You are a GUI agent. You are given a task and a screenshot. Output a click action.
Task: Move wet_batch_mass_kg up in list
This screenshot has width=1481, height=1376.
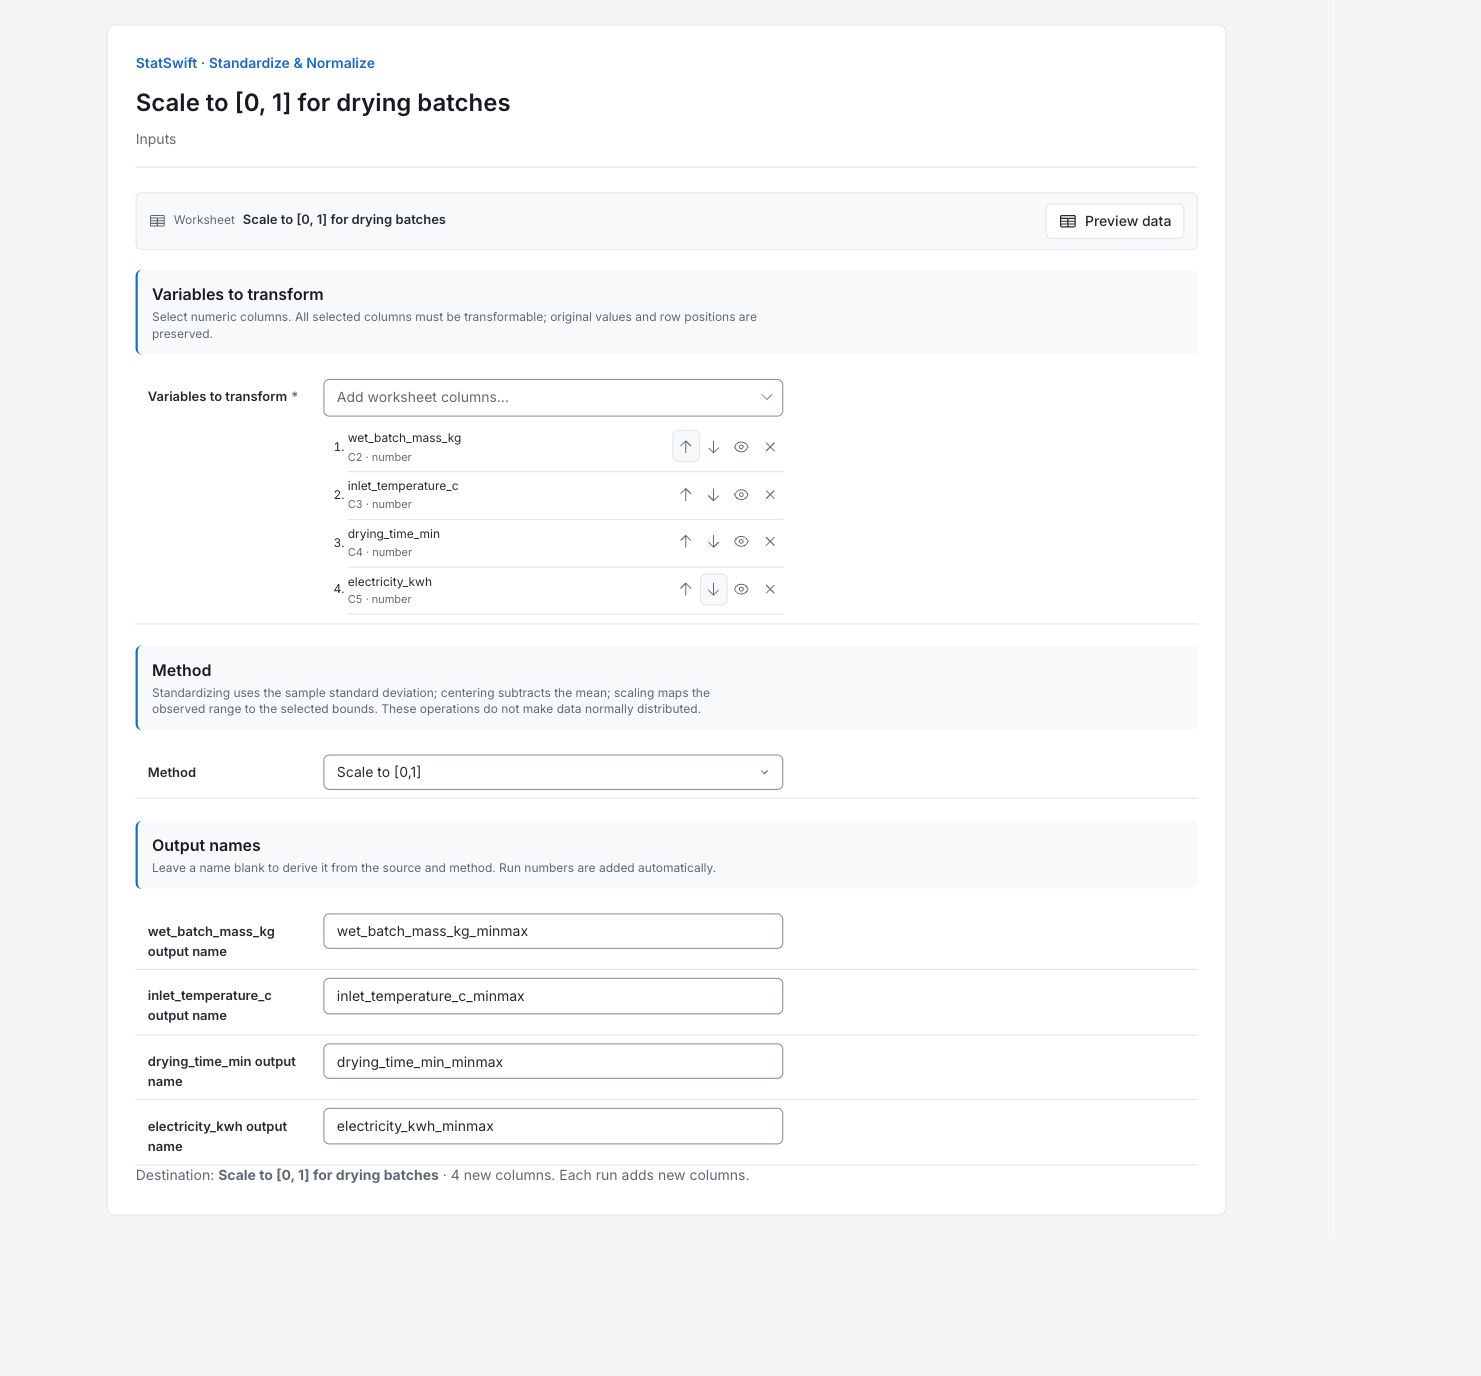[685, 447]
